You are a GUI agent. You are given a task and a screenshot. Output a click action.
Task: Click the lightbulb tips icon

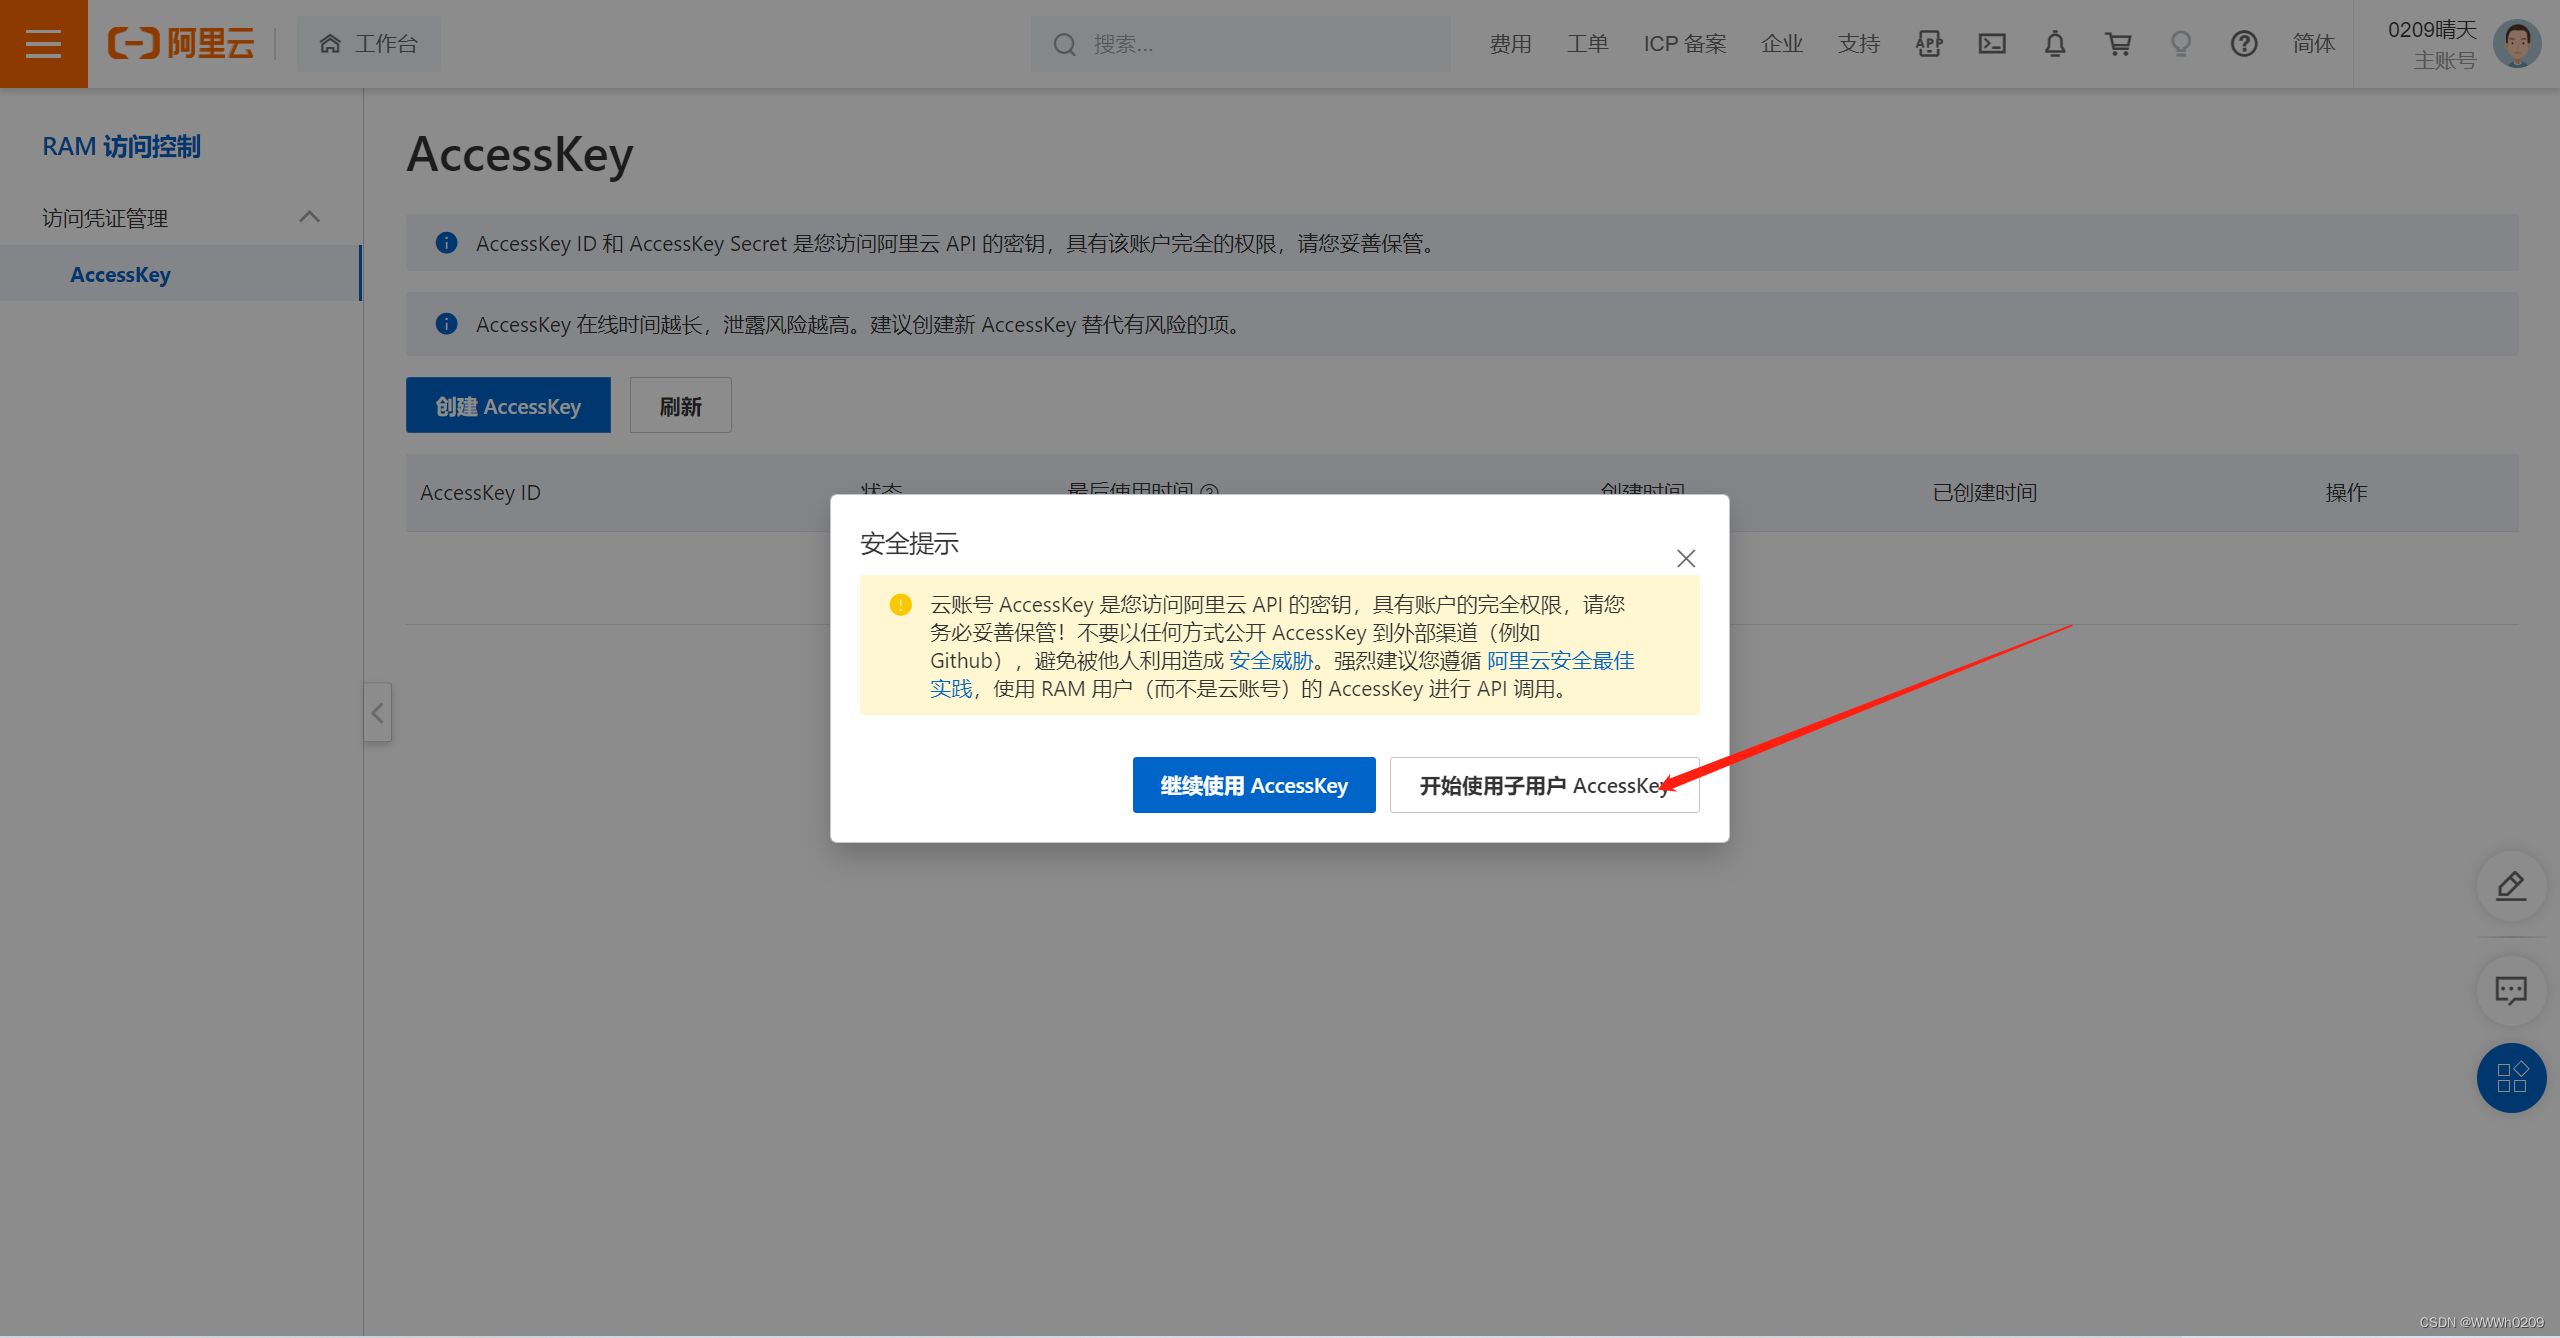click(x=2181, y=44)
